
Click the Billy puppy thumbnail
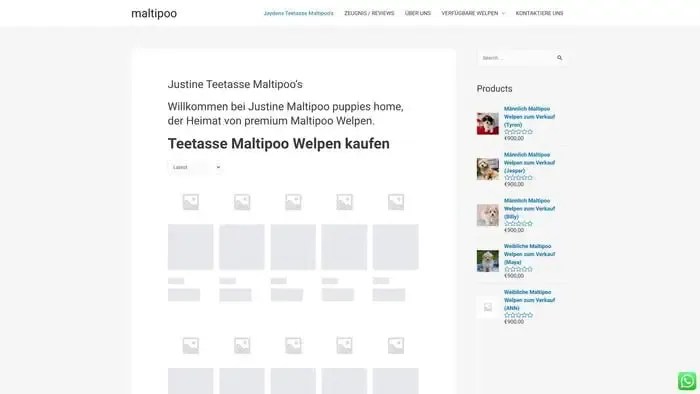point(488,215)
